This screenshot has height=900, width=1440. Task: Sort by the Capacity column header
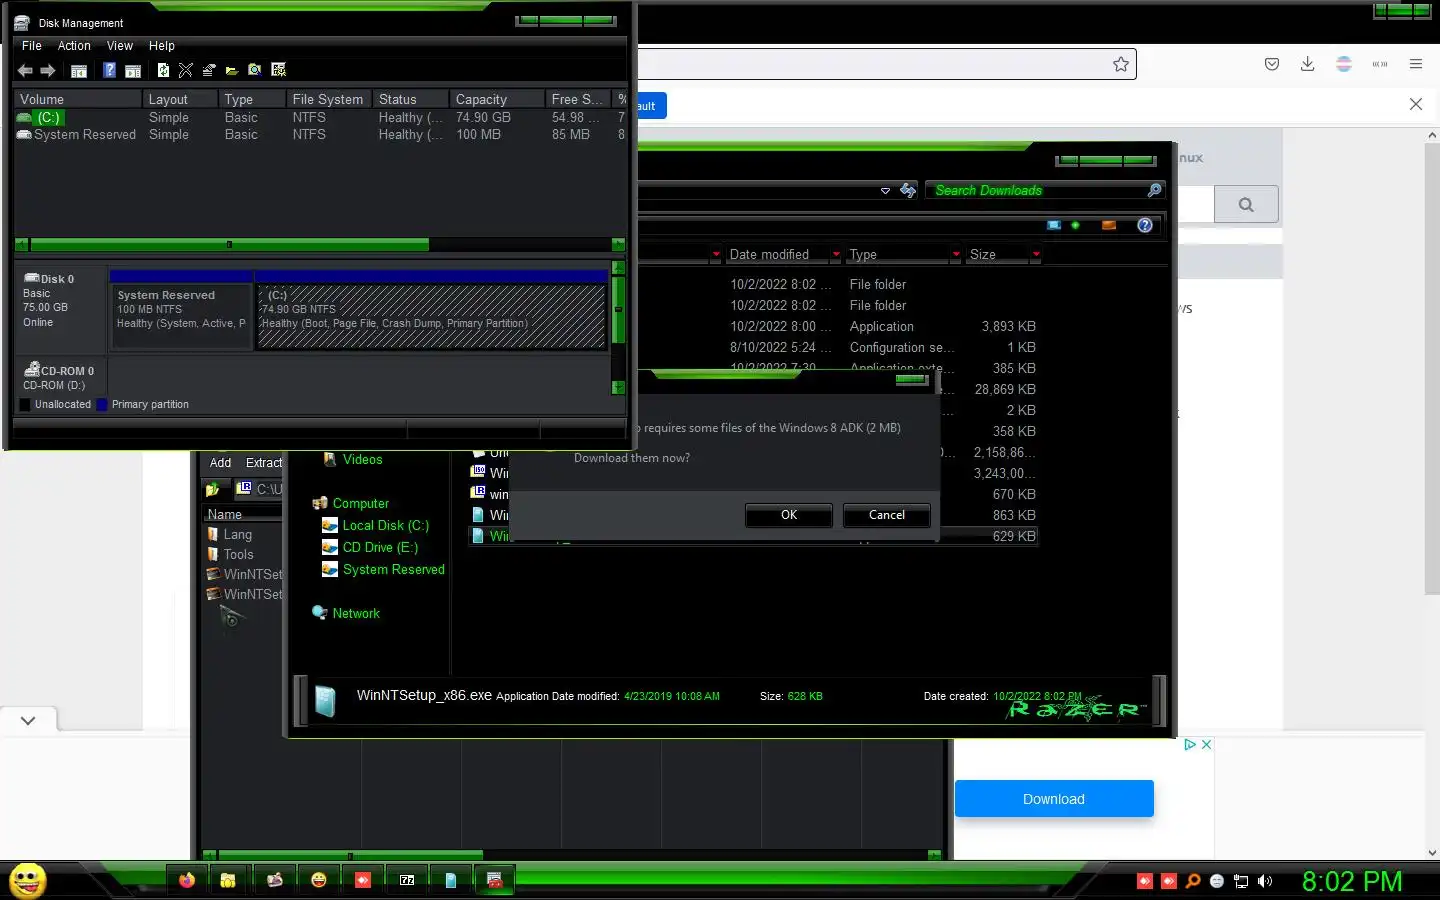[x=496, y=100]
